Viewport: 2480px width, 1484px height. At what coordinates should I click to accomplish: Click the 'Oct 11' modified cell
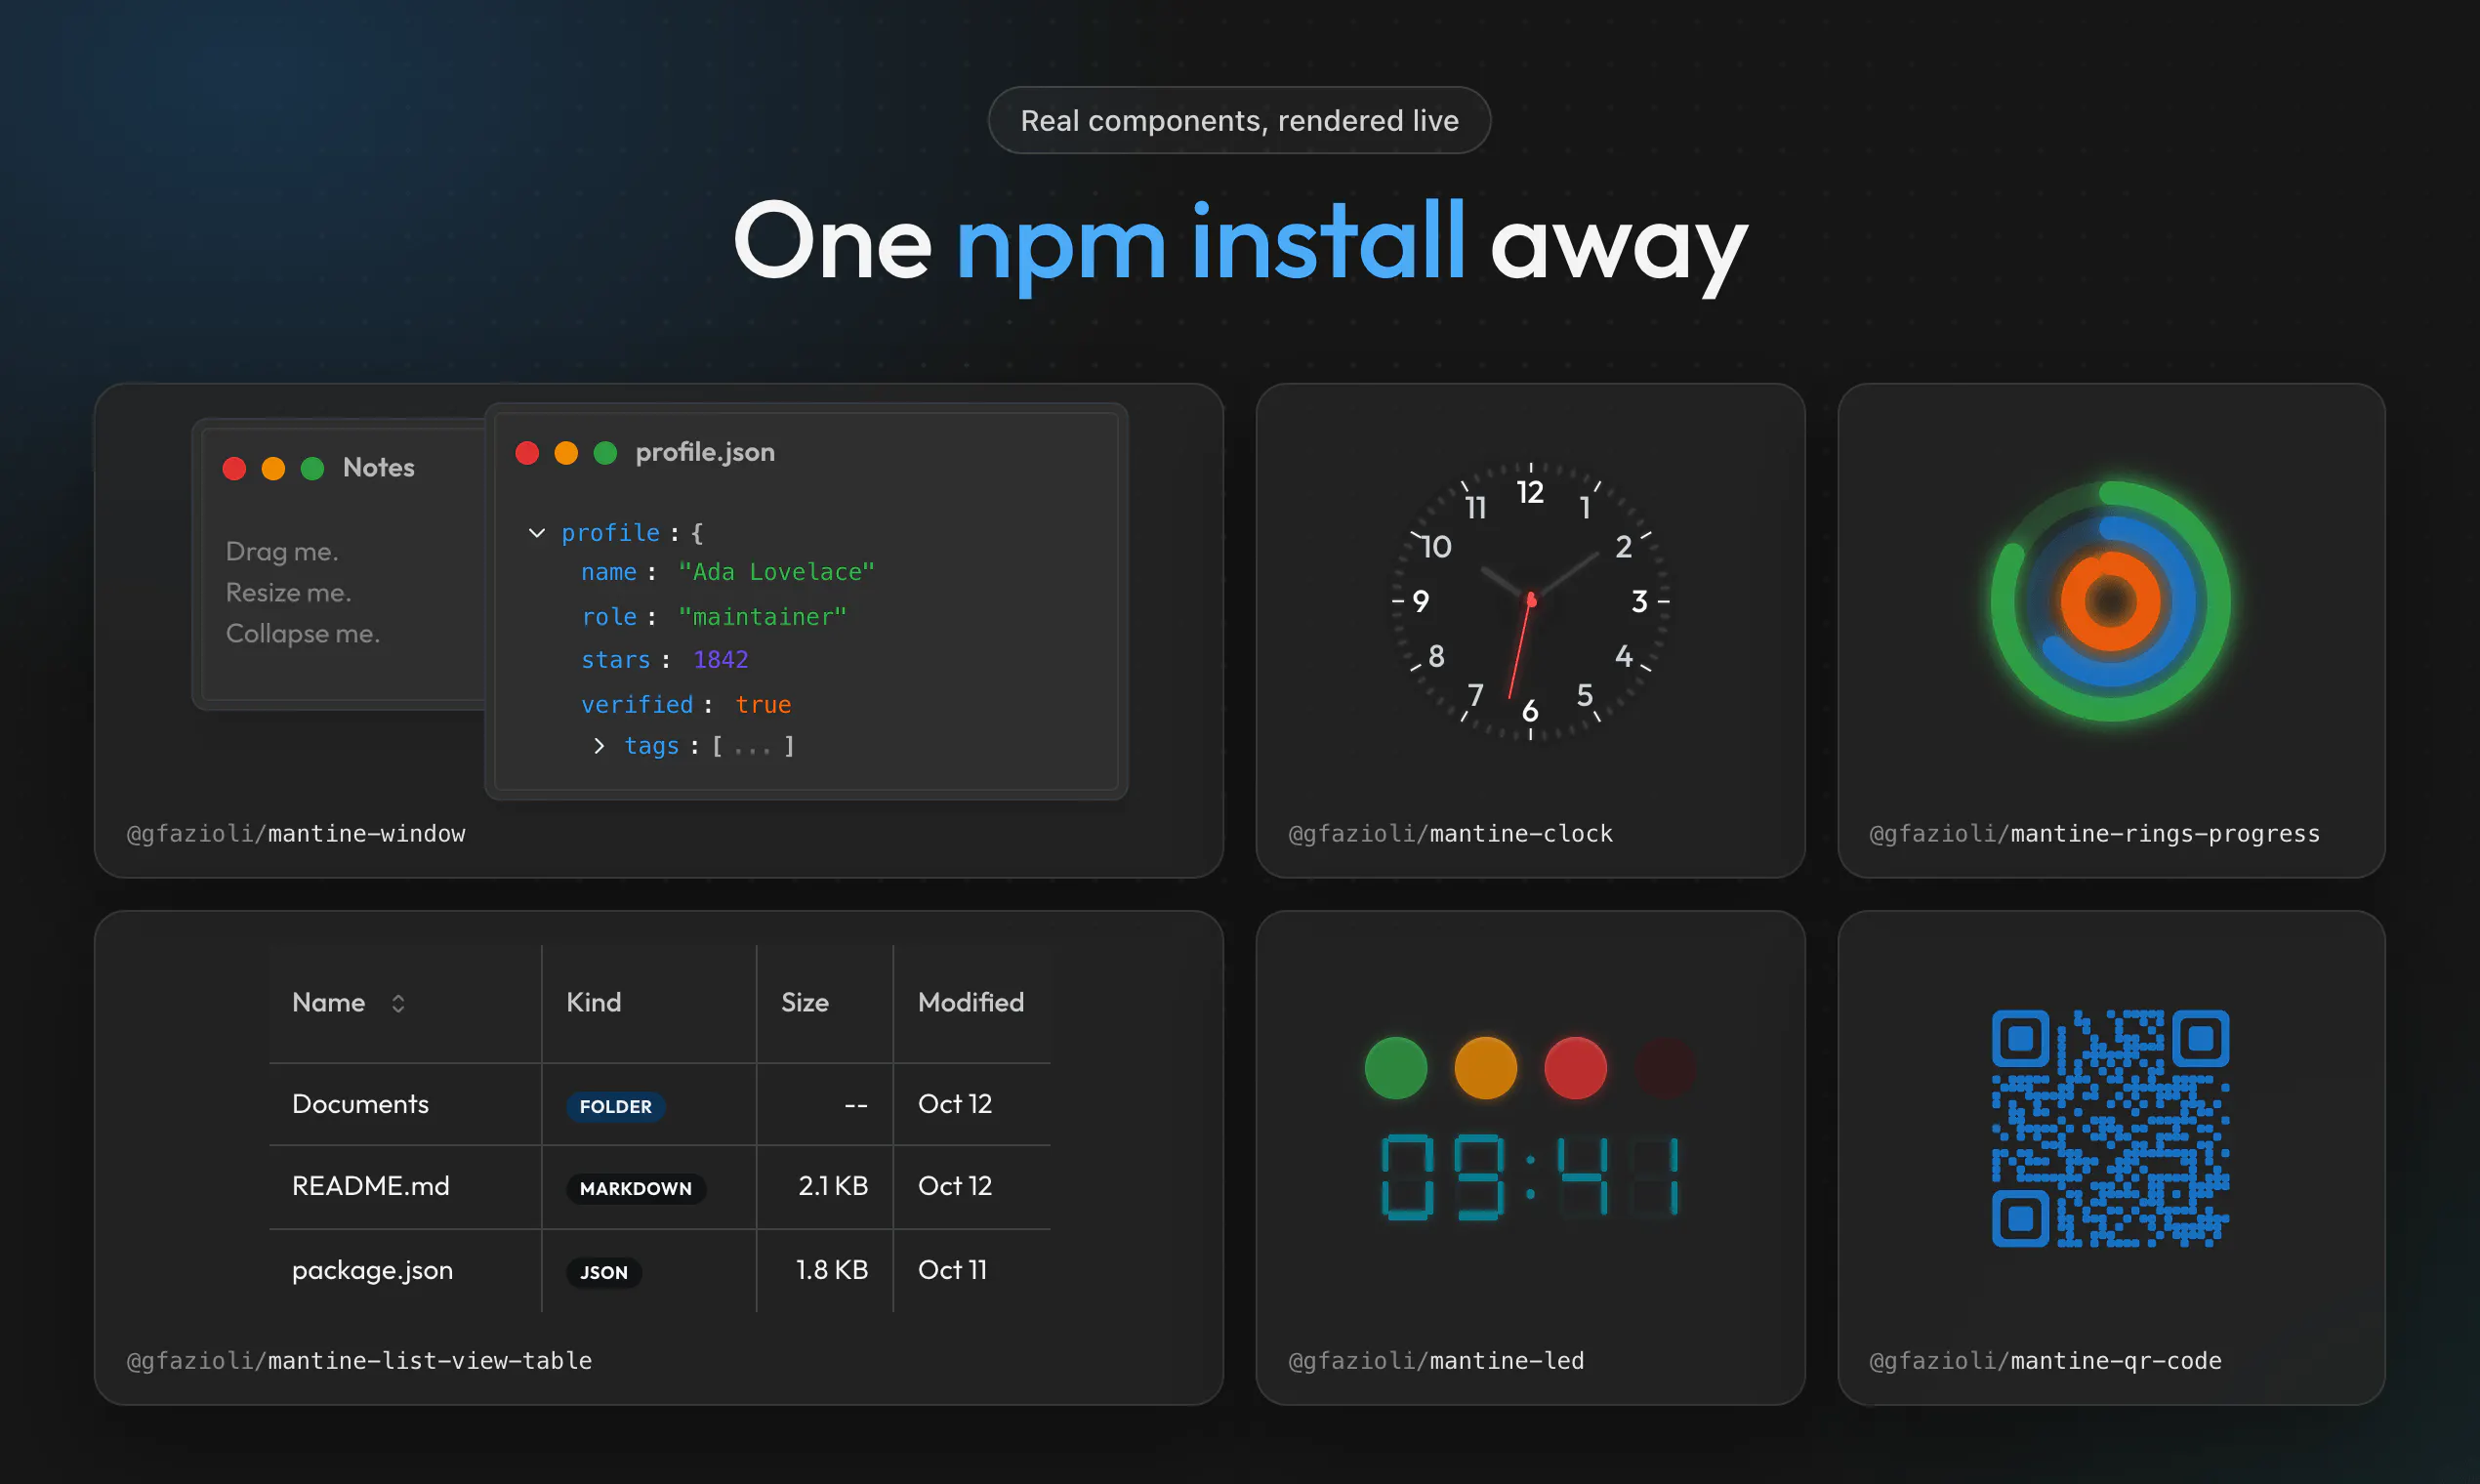pyautogui.click(x=952, y=1270)
